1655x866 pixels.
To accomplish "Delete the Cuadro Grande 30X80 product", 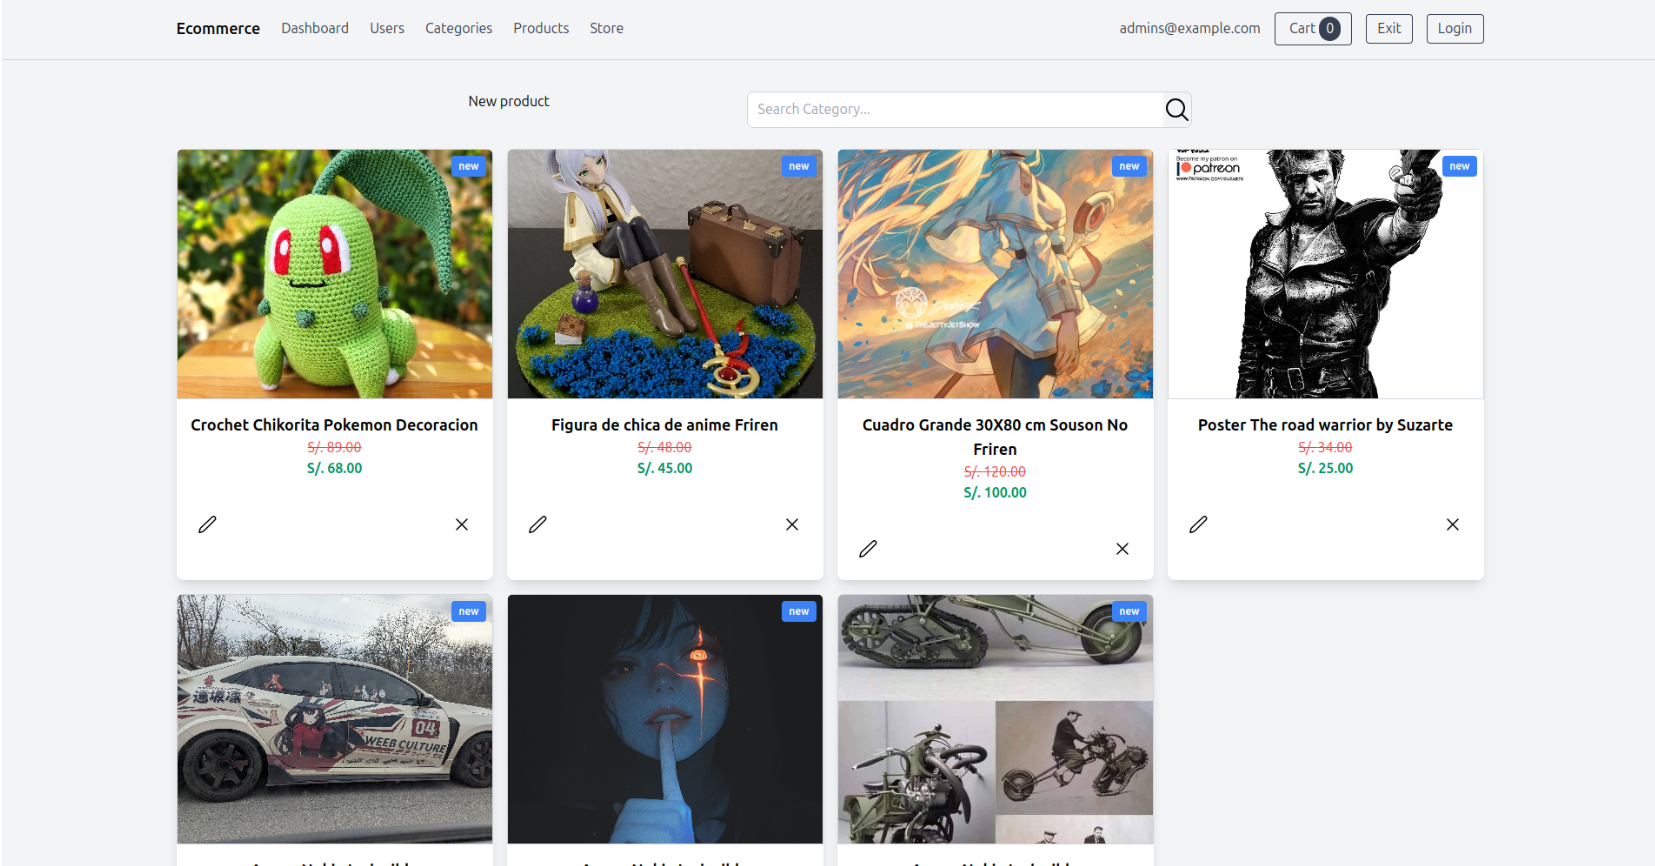I will click(x=1122, y=549).
